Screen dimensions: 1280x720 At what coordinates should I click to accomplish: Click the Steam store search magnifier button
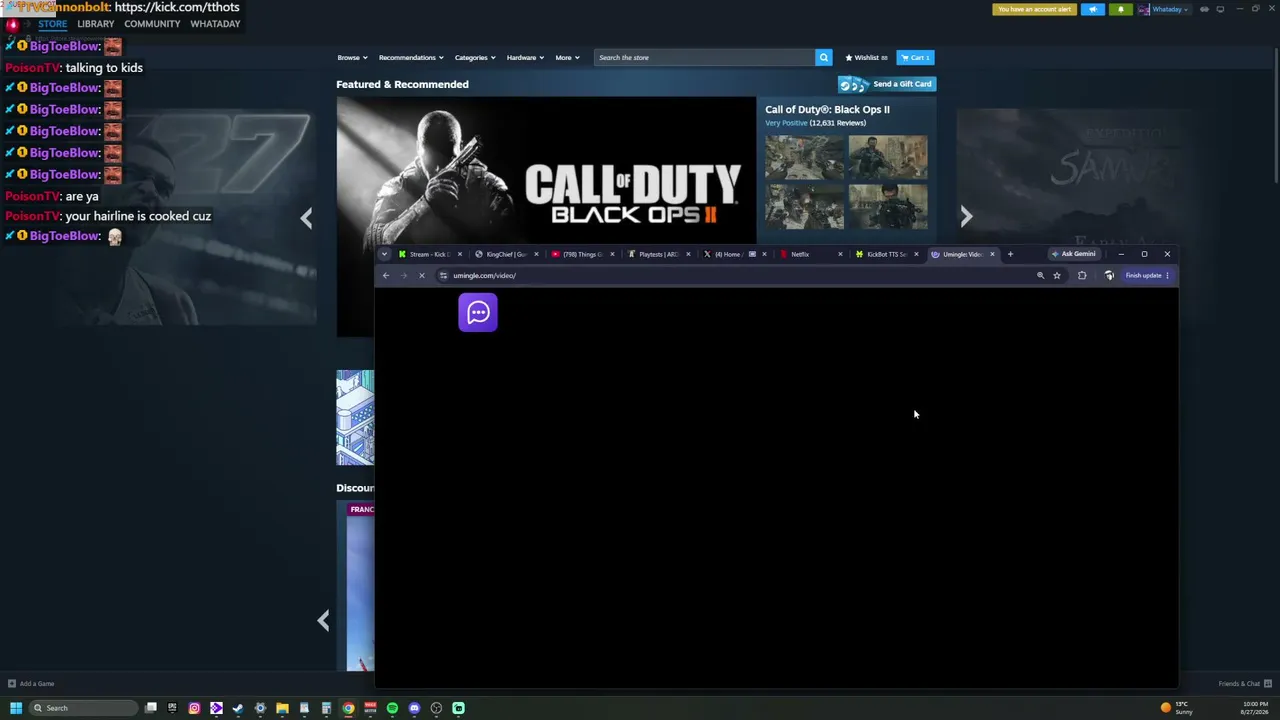click(823, 57)
